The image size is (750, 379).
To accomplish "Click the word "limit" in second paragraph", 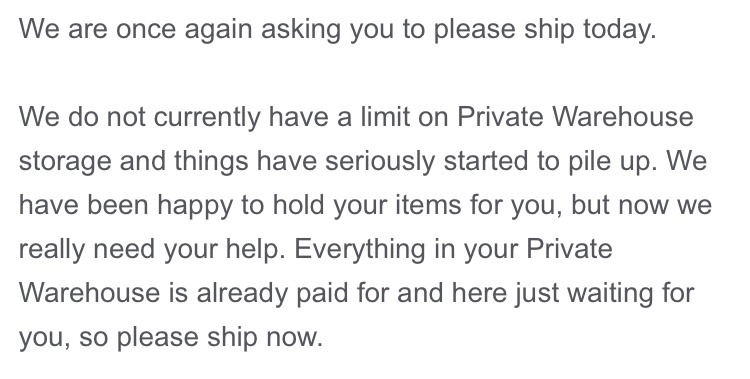I will coord(385,118).
